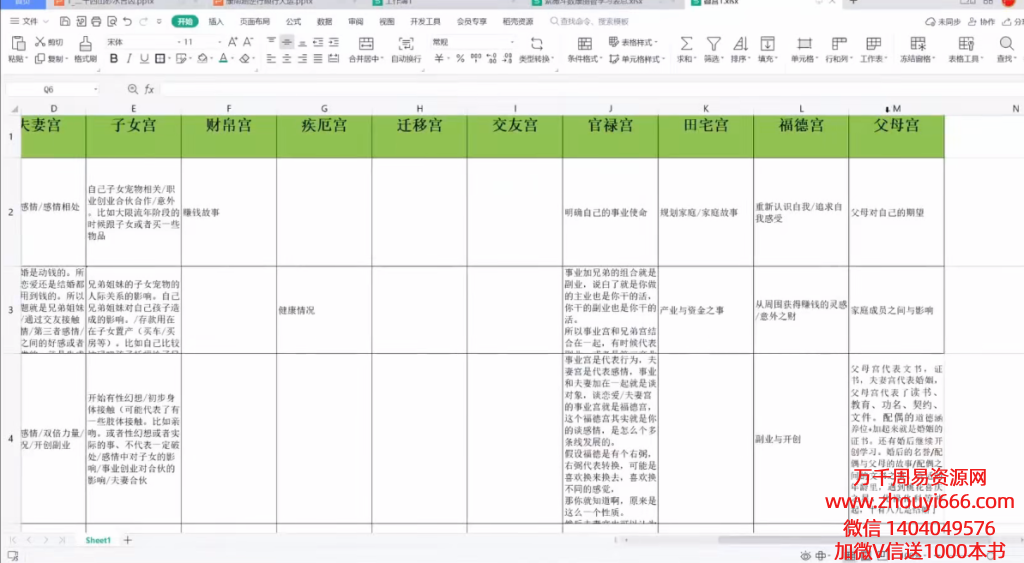This screenshot has height=563, width=1024.
Task: Add a new sheet with plus button
Action: click(127, 540)
